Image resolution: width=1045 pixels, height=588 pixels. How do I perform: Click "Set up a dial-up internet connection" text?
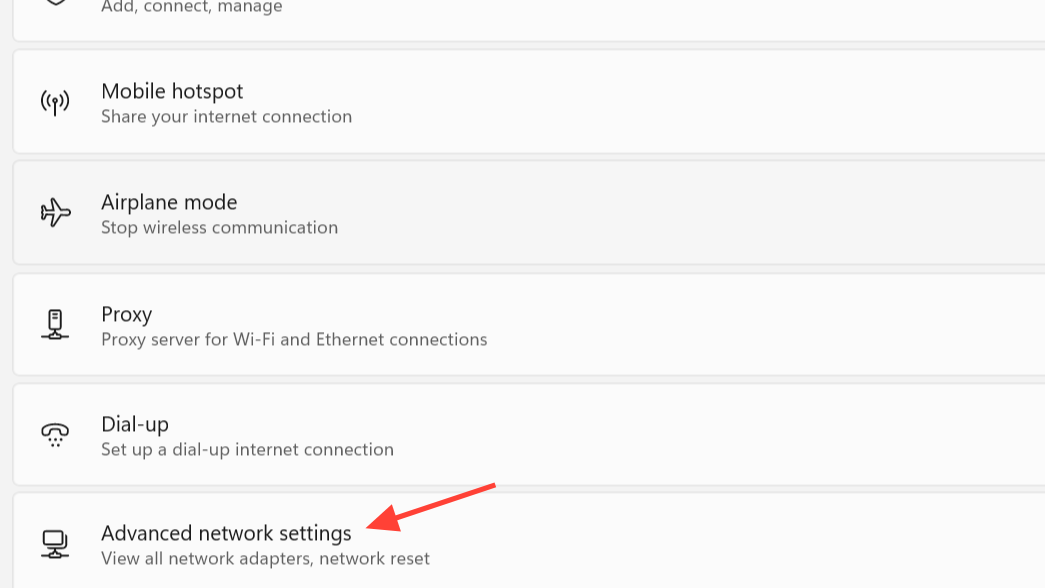point(247,450)
